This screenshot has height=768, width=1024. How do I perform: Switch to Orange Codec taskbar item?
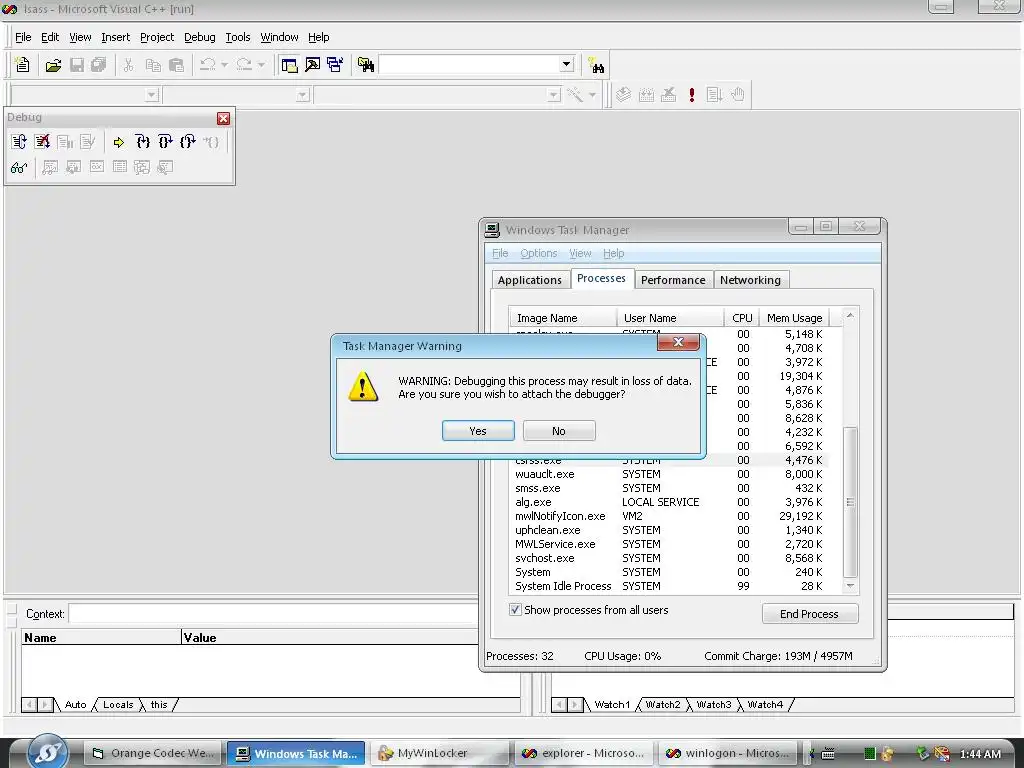click(153, 753)
